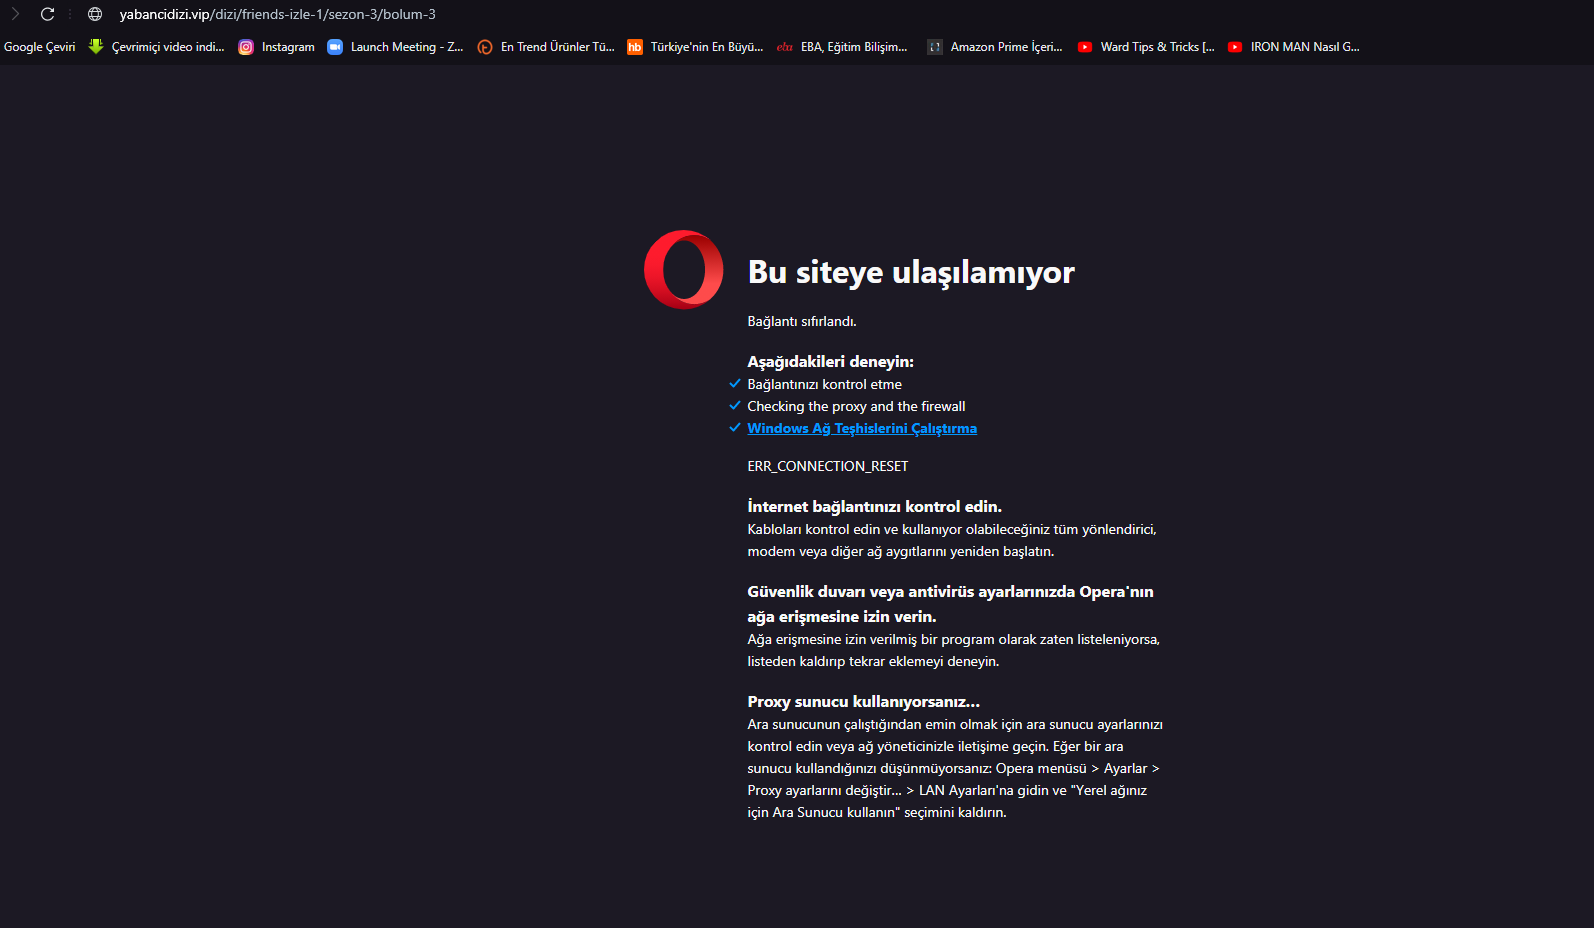The width and height of the screenshot is (1594, 928).
Task: Open the Launch Meeting - Z... bookmark
Action: 406,47
